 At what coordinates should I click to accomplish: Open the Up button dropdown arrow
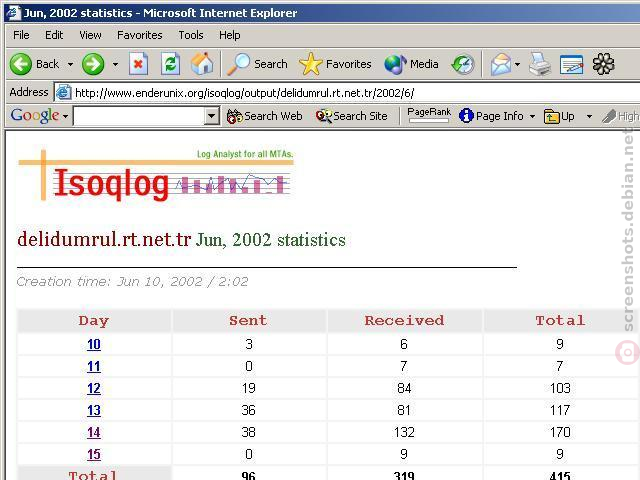(589, 117)
